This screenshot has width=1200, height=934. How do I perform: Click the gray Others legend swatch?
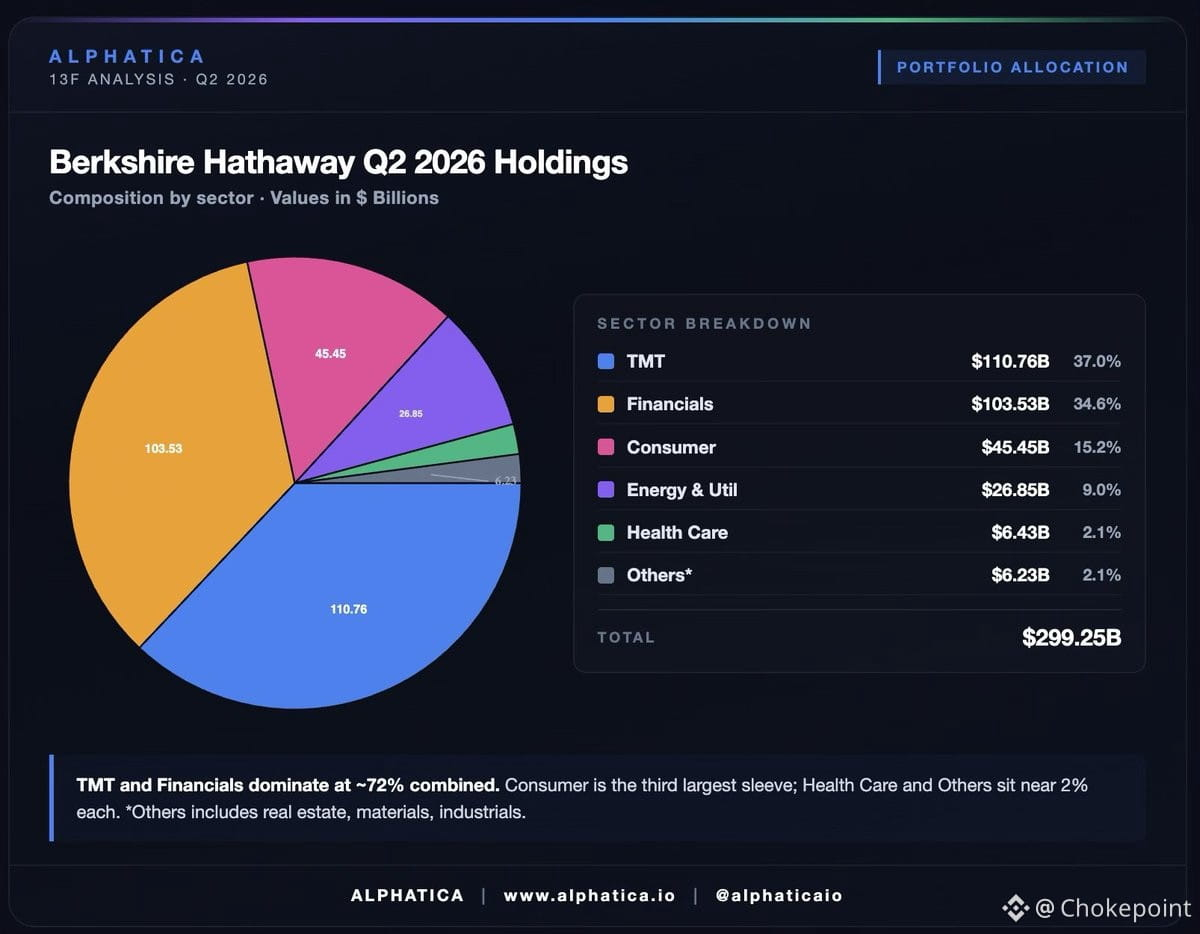point(606,575)
